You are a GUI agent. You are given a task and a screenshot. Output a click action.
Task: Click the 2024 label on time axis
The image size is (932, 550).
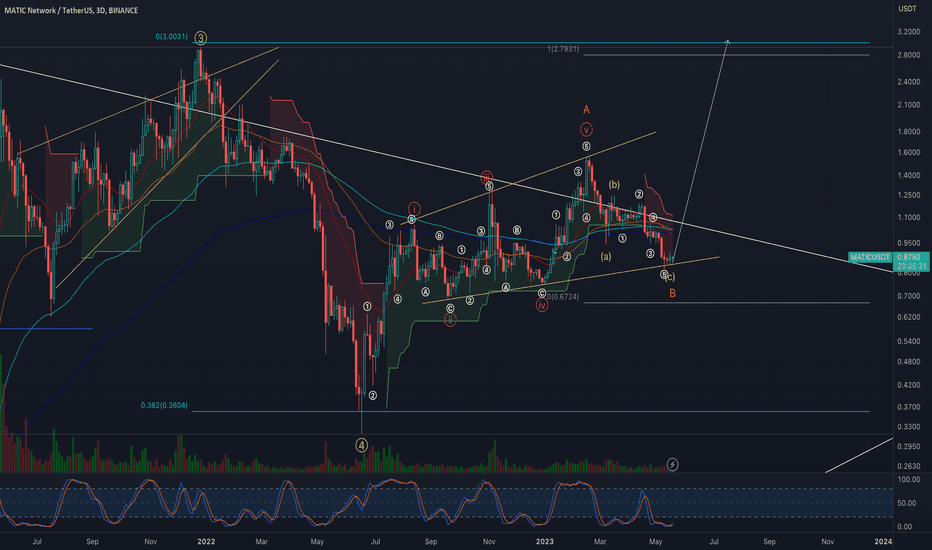tap(883, 542)
